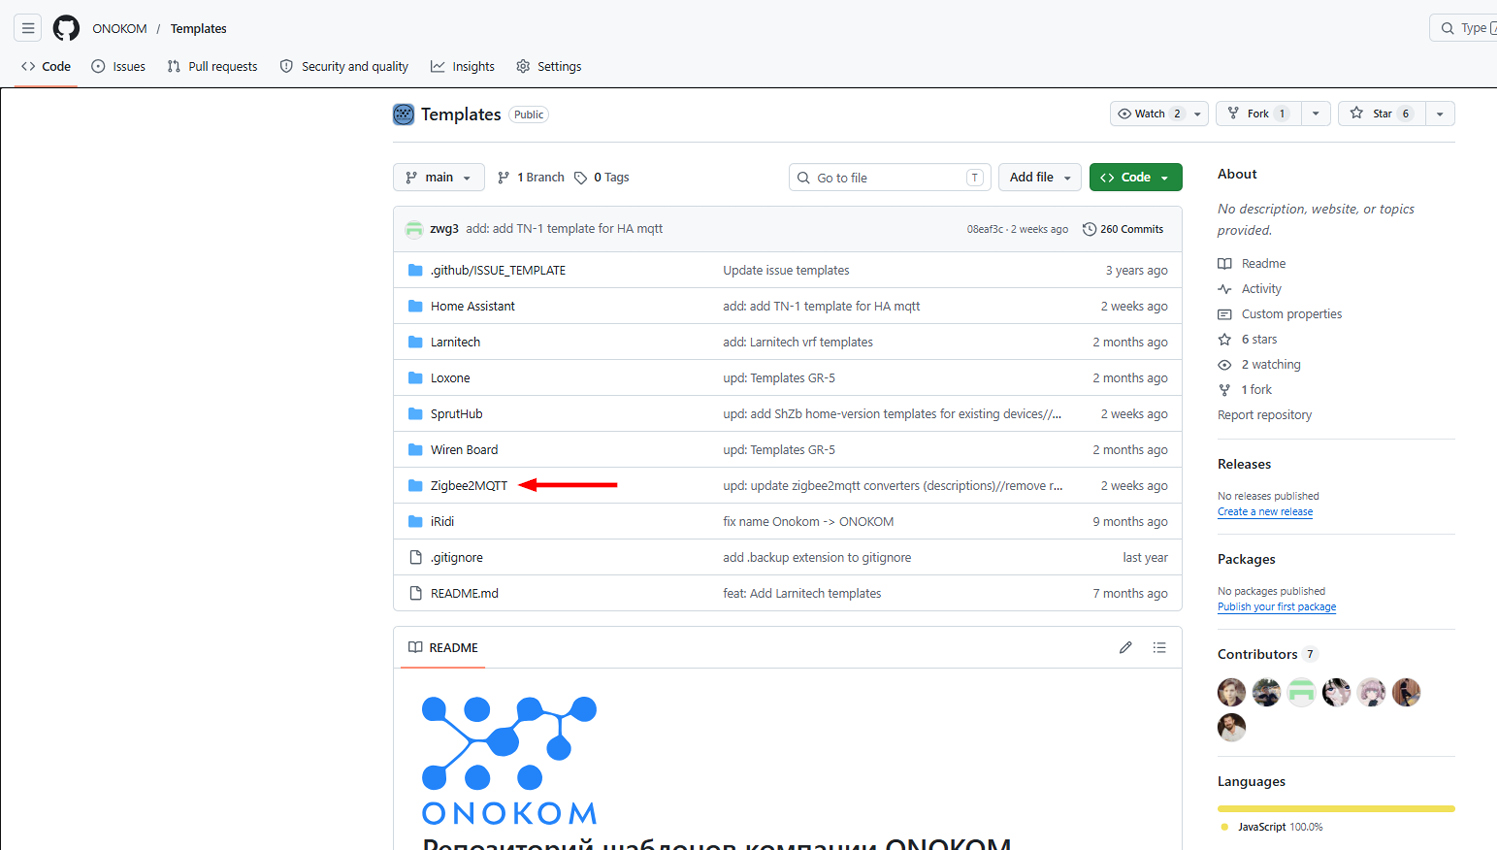Open the iRidi folder
Image resolution: width=1497 pixels, height=850 pixels.
[442, 522]
